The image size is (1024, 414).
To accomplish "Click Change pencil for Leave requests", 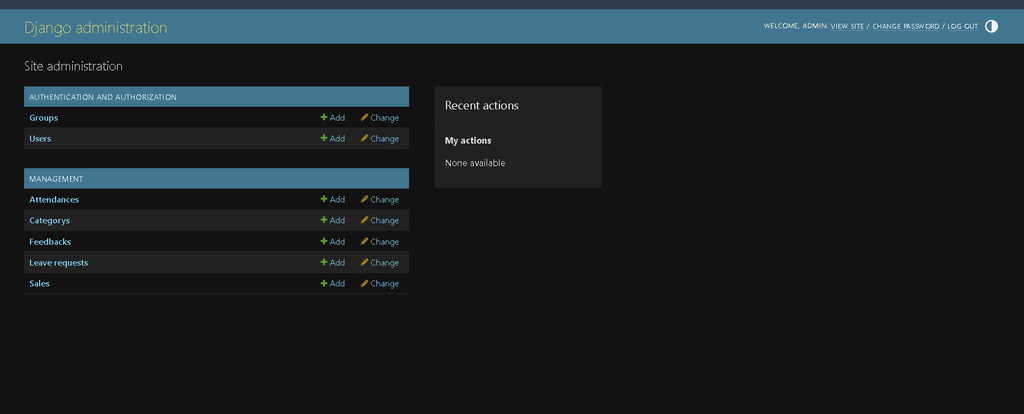I will [379, 263].
